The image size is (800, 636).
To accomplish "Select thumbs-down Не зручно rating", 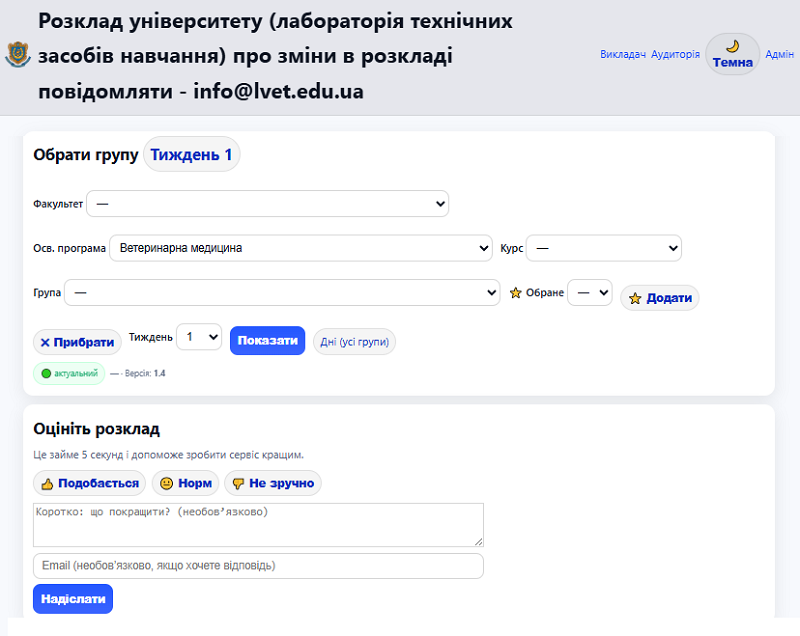I will click(x=272, y=484).
